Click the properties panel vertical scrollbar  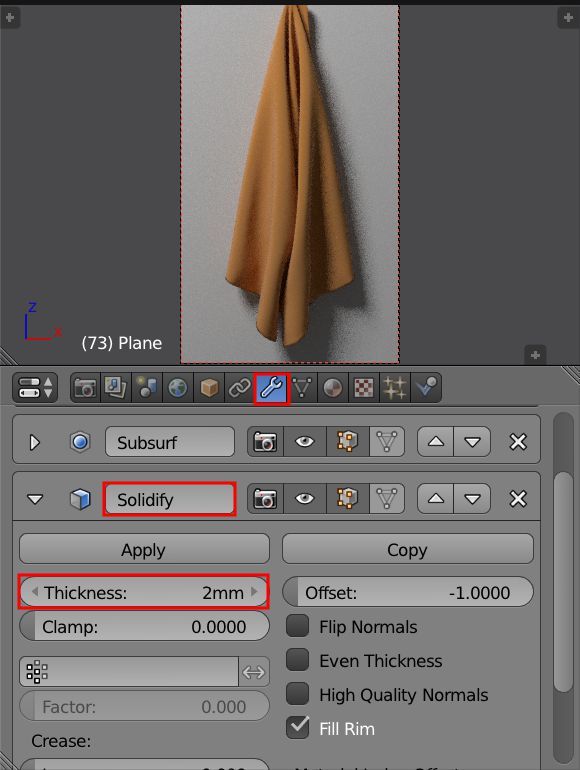[563, 582]
